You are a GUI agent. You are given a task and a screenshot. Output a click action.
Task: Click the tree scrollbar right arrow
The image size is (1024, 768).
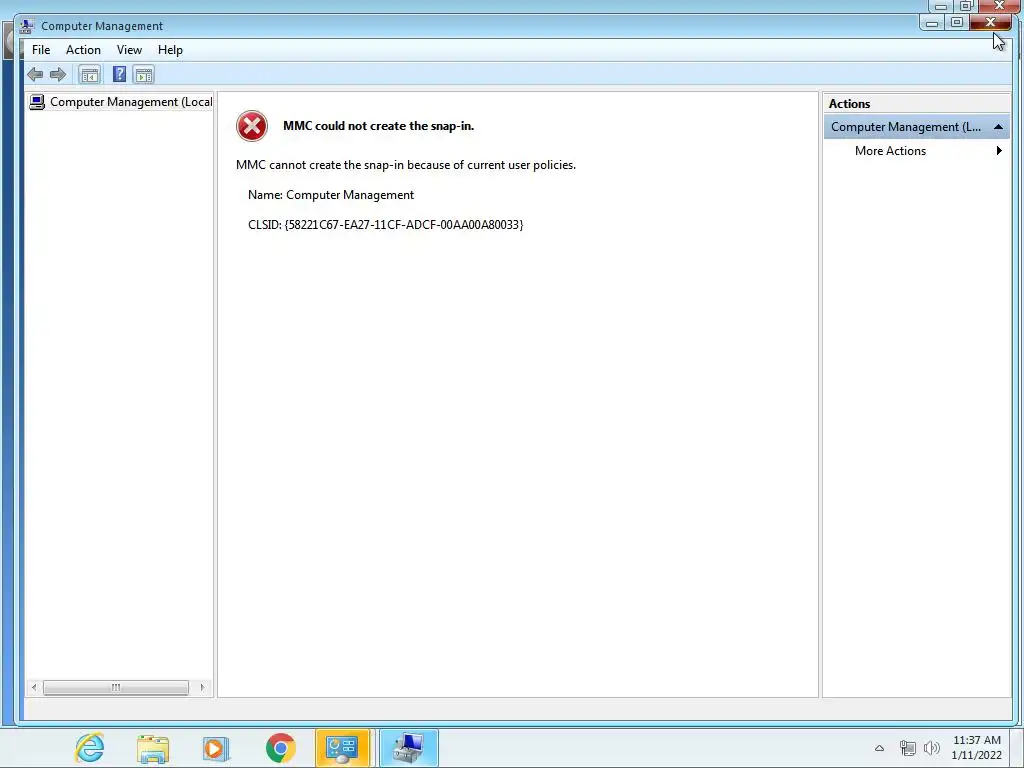(202, 687)
